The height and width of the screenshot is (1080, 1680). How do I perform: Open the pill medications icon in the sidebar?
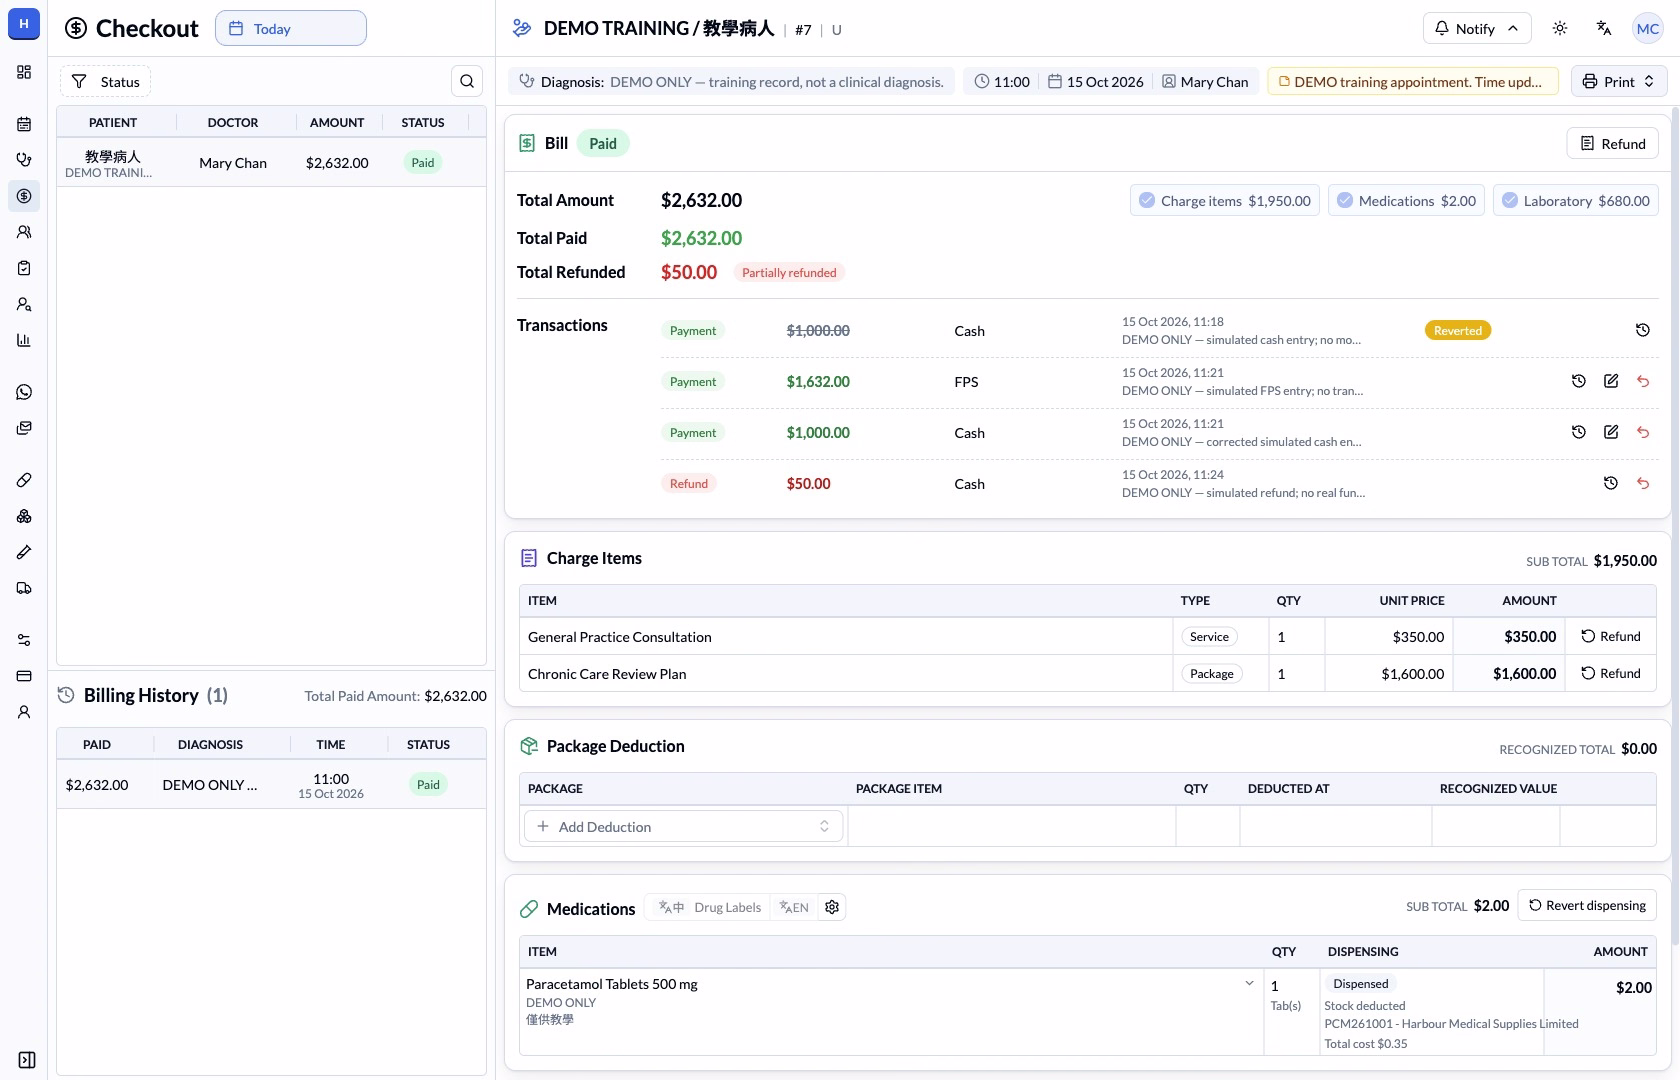coord(24,480)
